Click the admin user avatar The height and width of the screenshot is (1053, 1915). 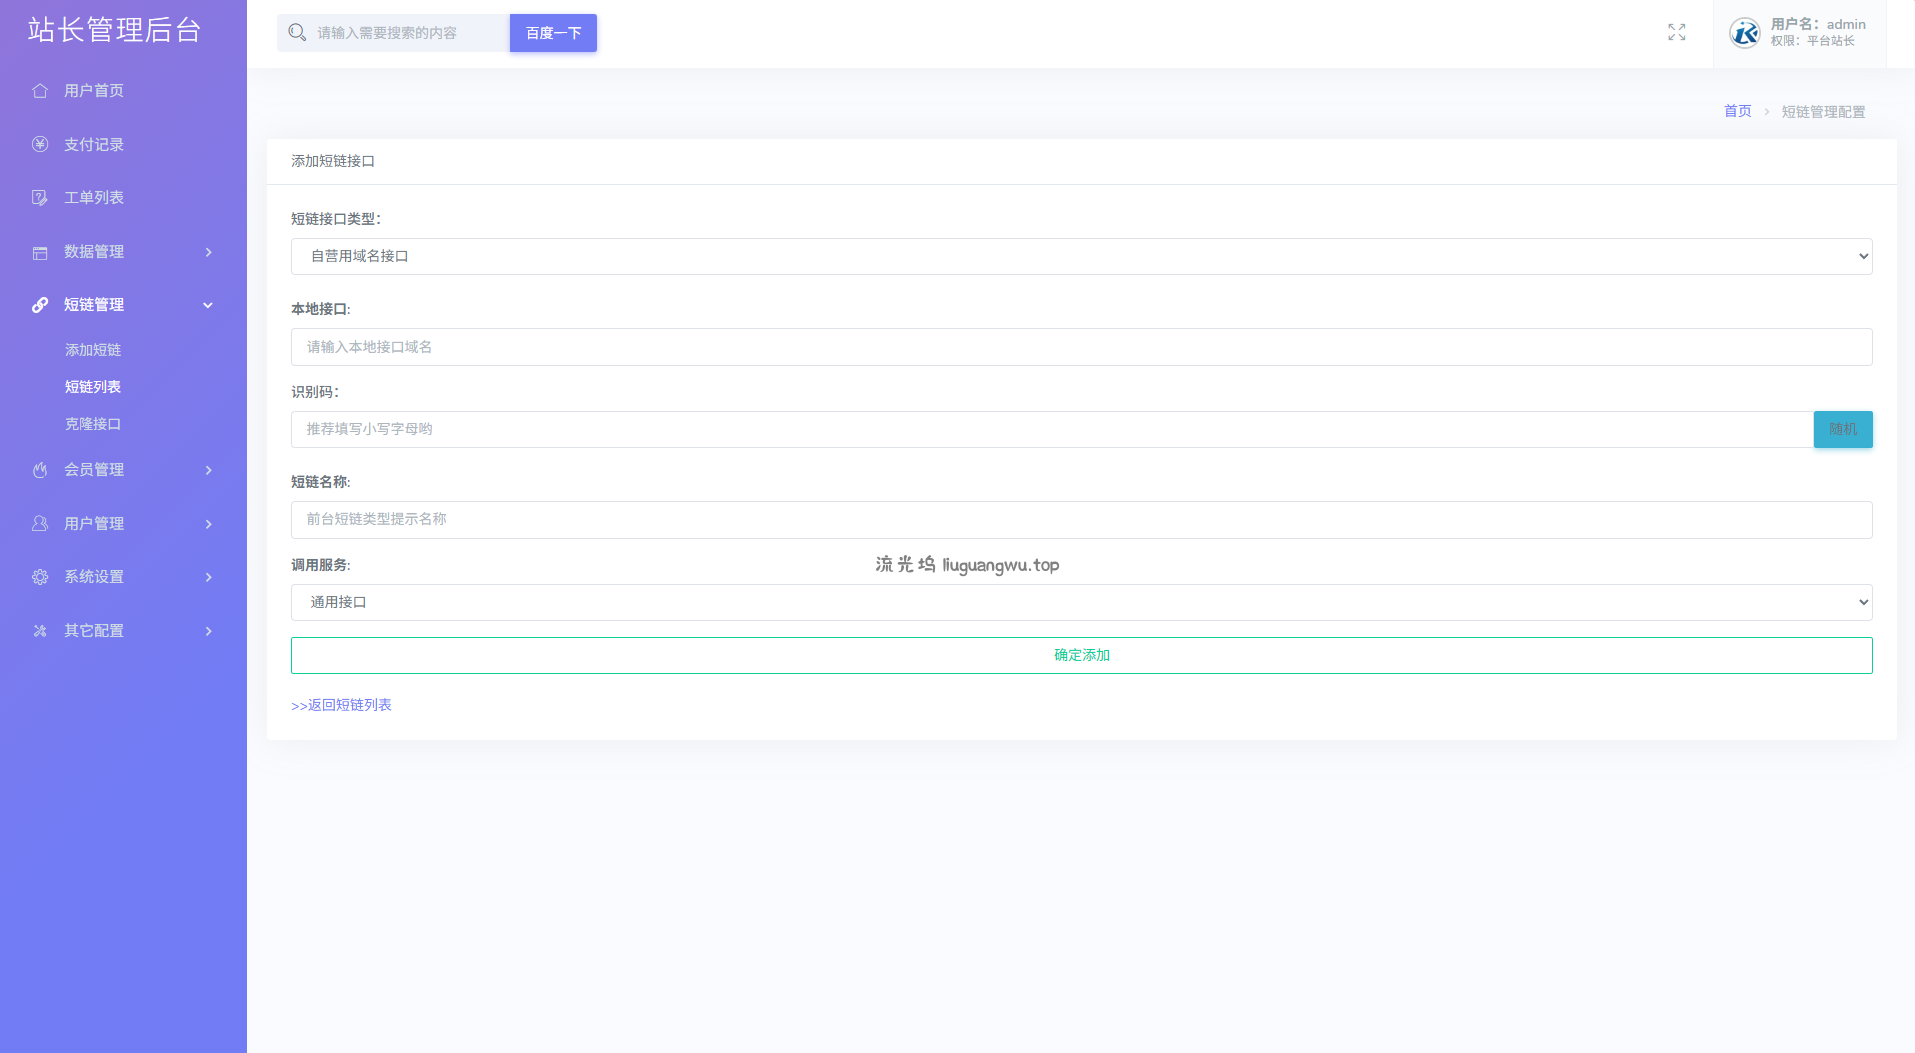1745,33
